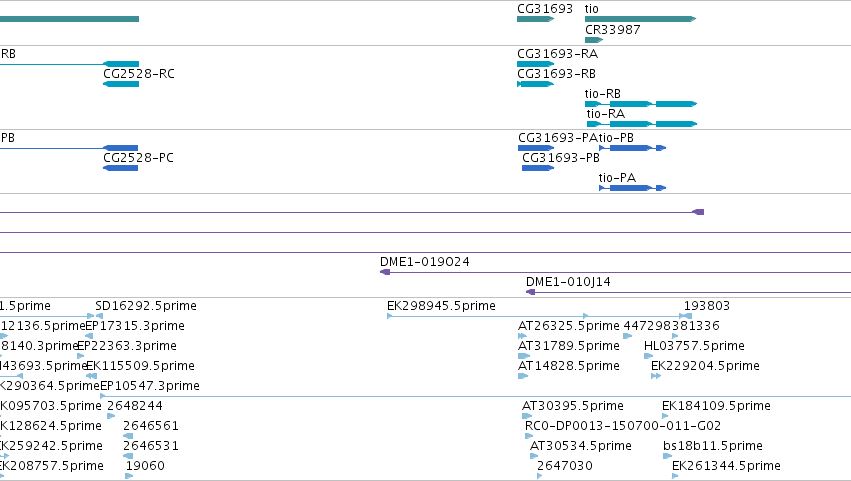The image size is (851, 481).
Task: Click the AT30534.5prime EST label
Action: (581, 446)
